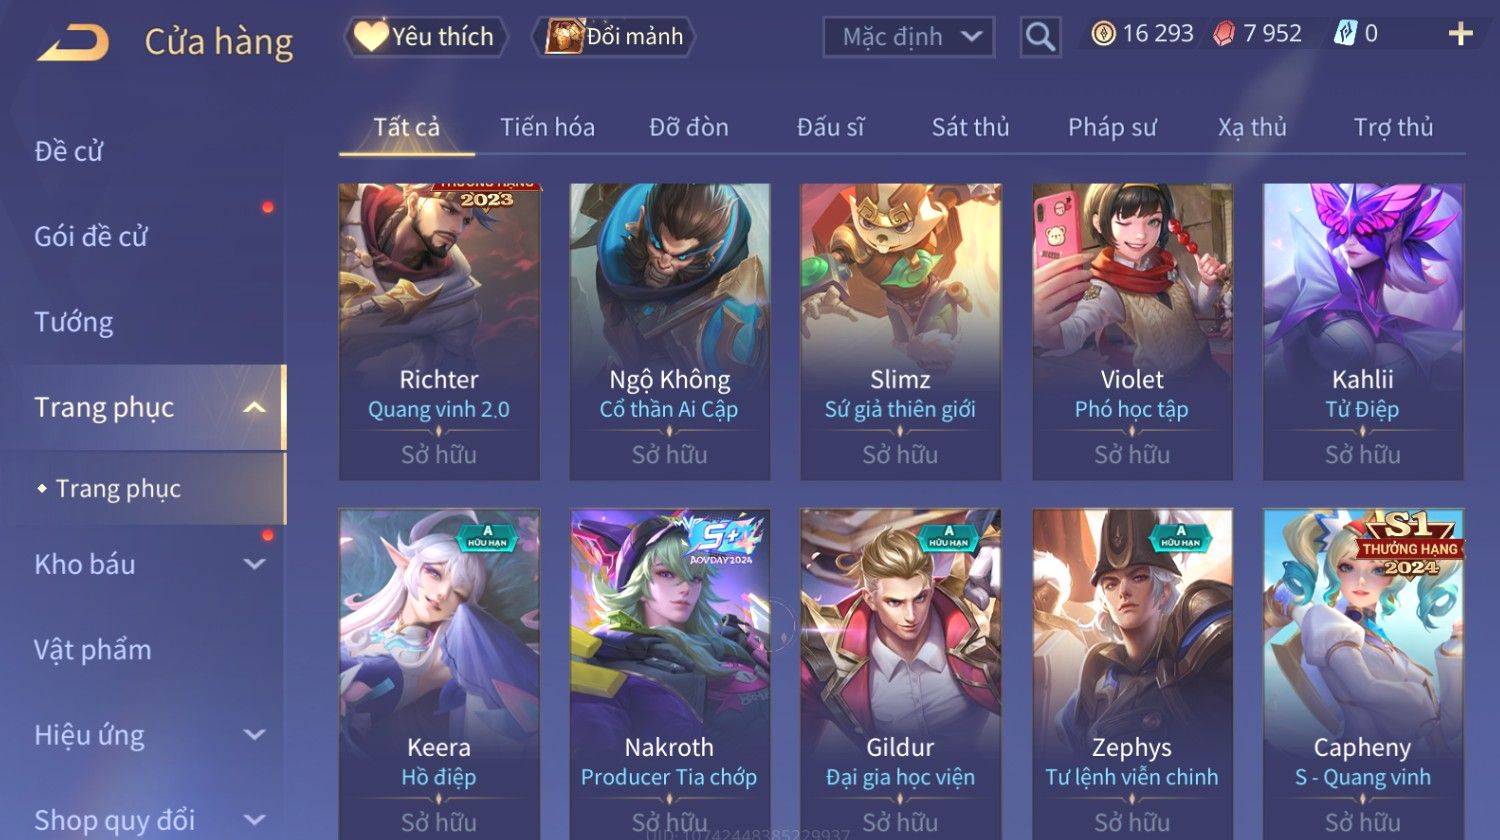Tap the blue voucher ticket icon

tap(1345, 34)
